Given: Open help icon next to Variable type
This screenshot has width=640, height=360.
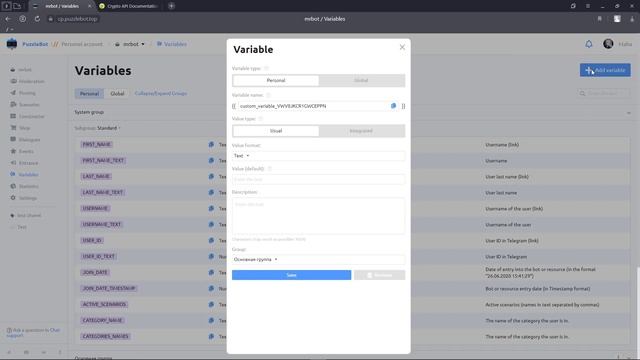Looking at the screenshot, I should click(267, 69).
